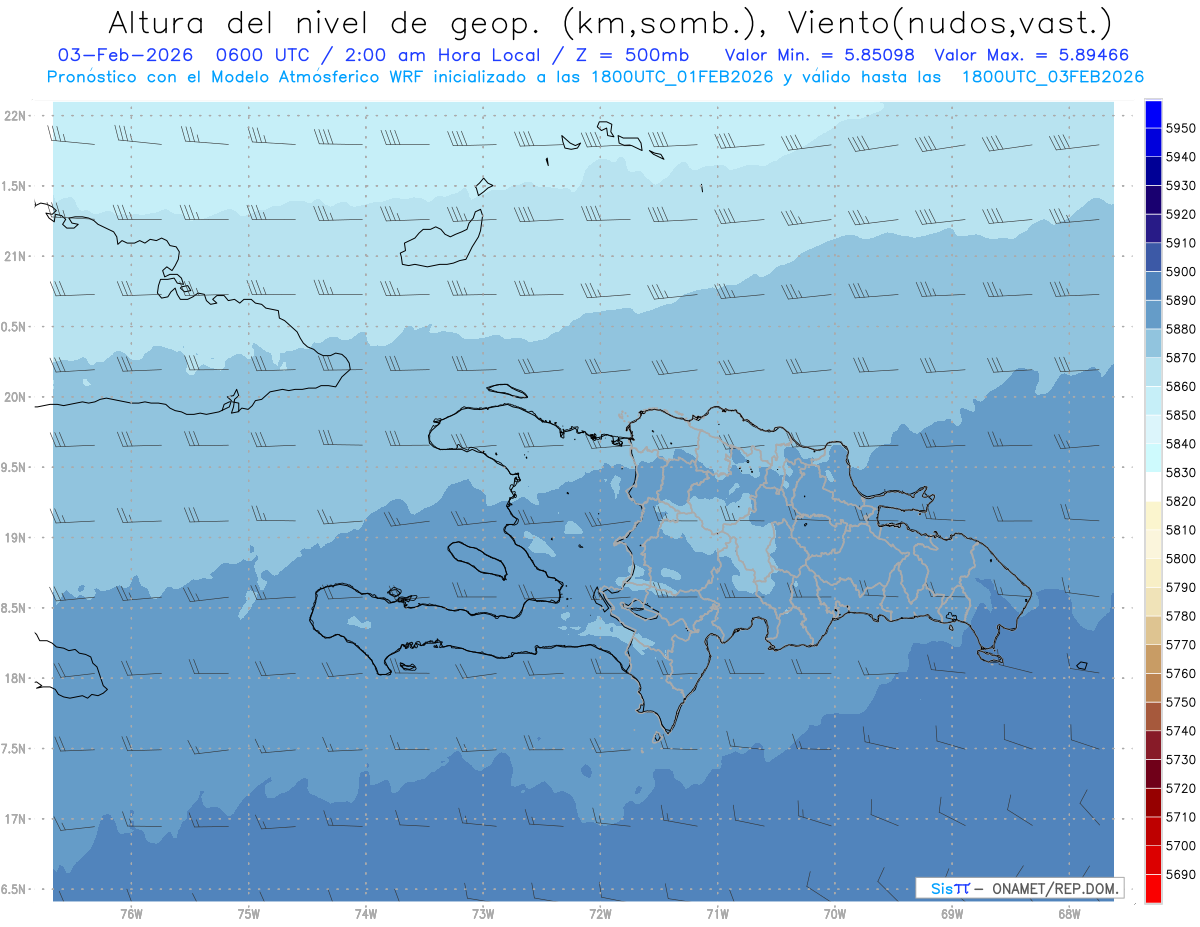The height and width of the screenshot is (927, 1200).
Task: Click the 'ONAMET/REP.DOM.' credit label
Action: click(x=1054, y=889)
